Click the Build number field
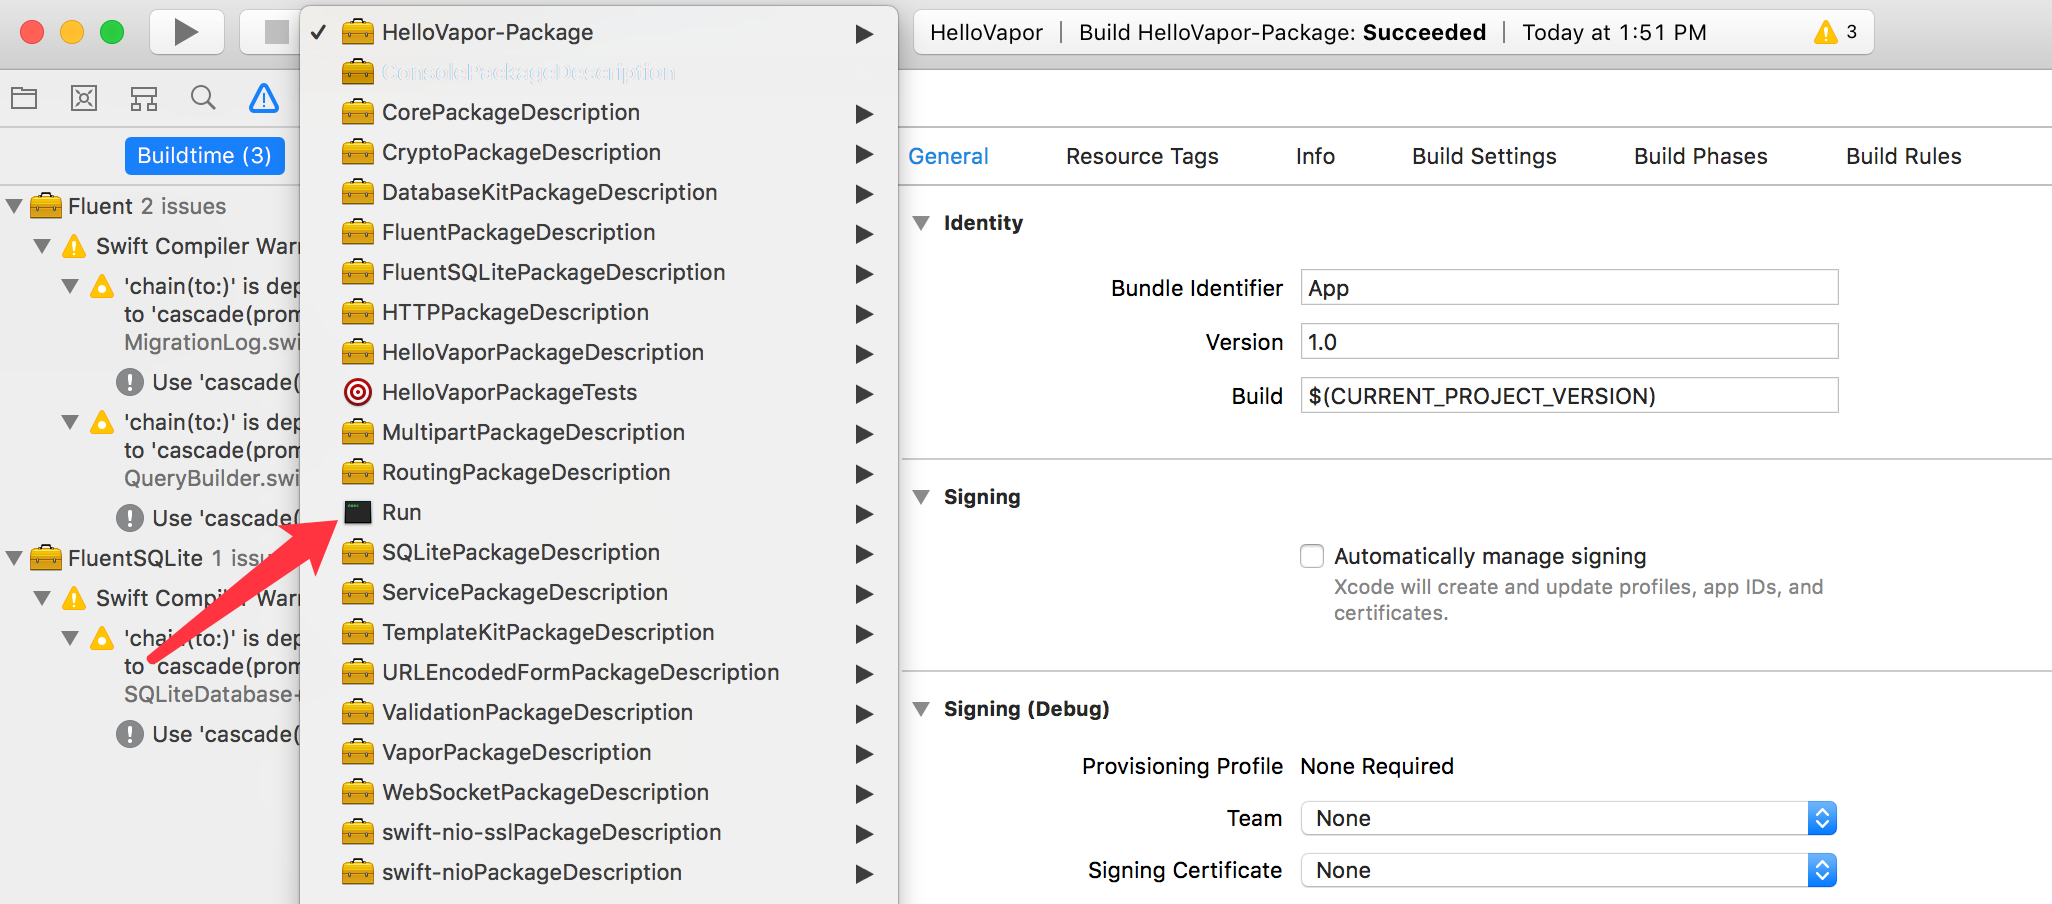Image resolution: width=2052 pixels, height=904 pixels. 1569,396
